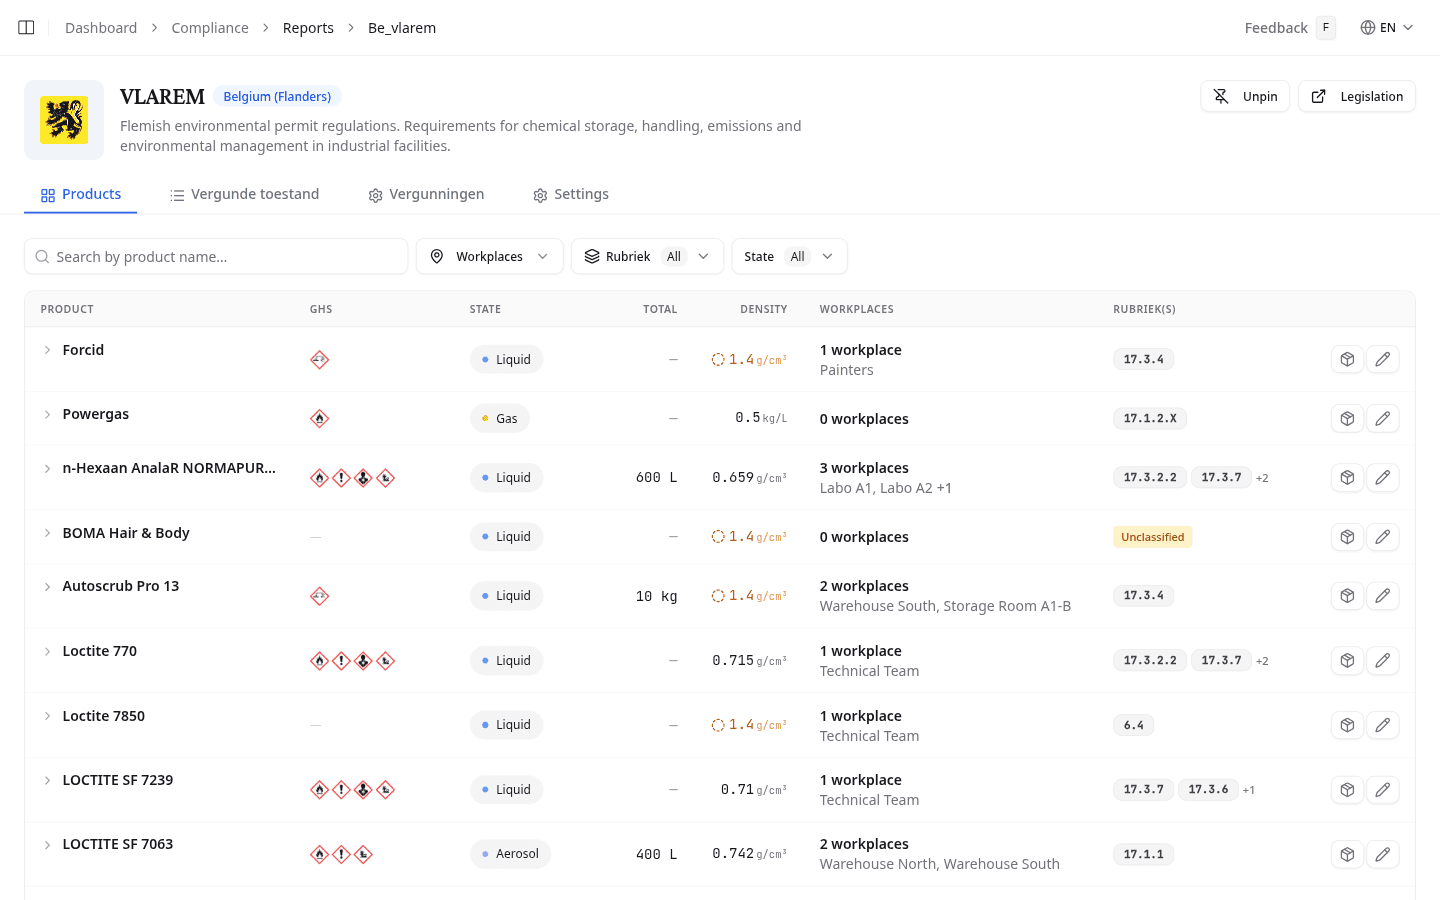
Task: Click the Unpin button
Action: coord(1245,96)
